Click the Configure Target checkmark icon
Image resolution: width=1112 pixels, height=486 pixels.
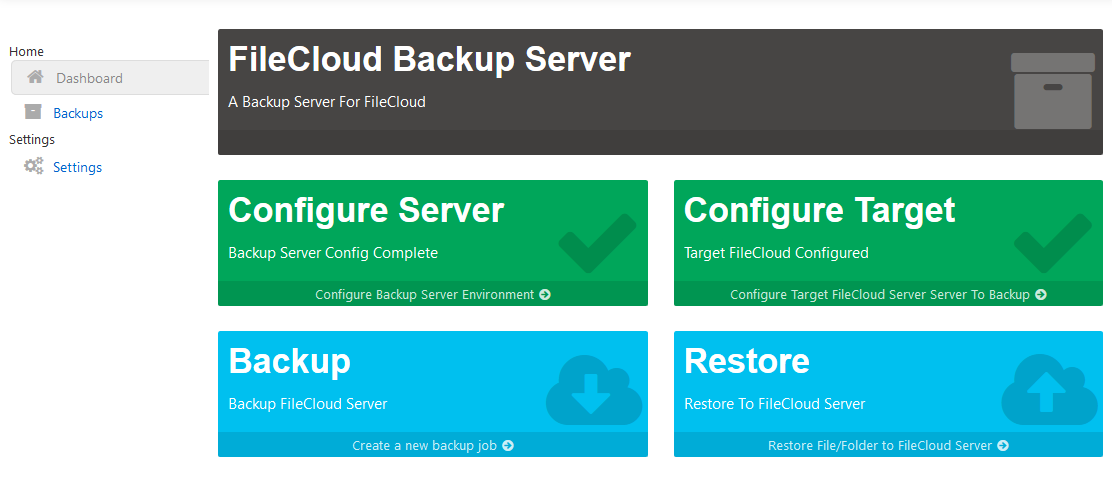pos(1052,243)
